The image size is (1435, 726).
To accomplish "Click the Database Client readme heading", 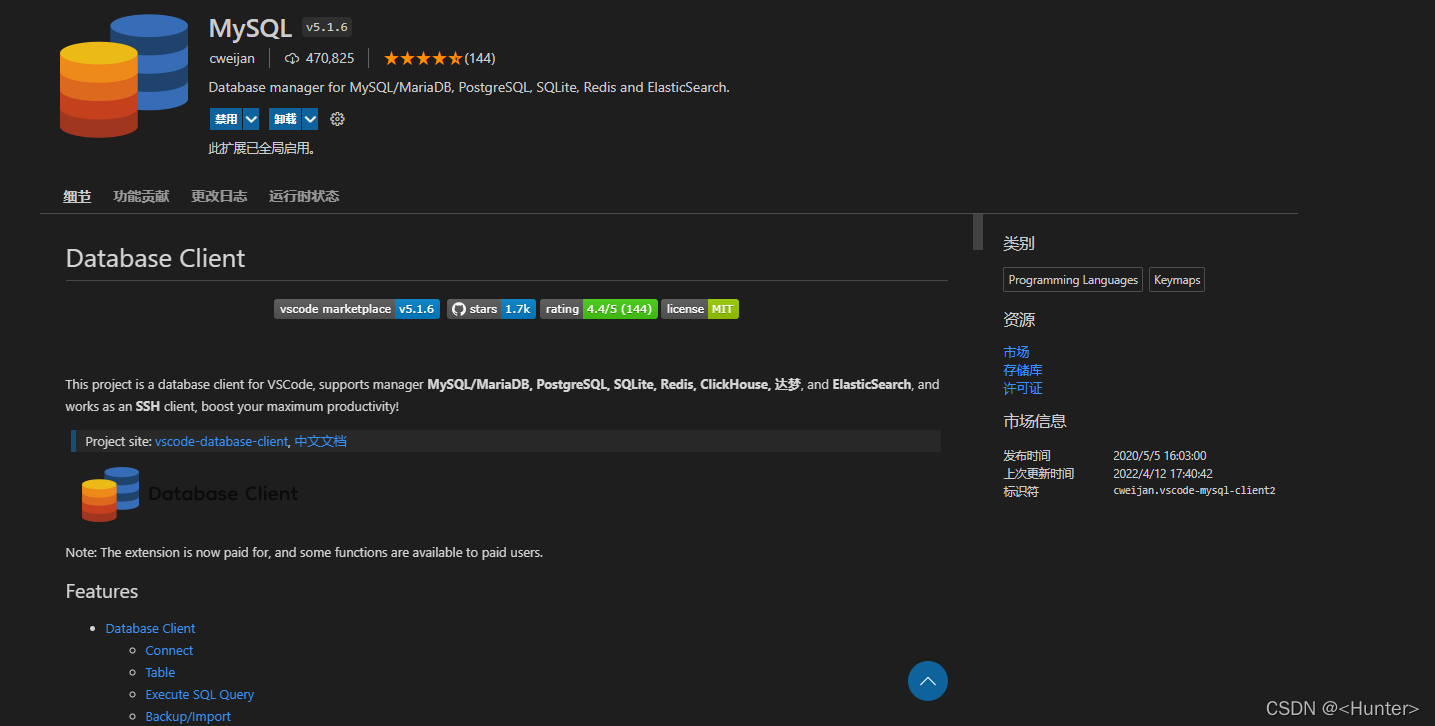I will coord(155,258).
